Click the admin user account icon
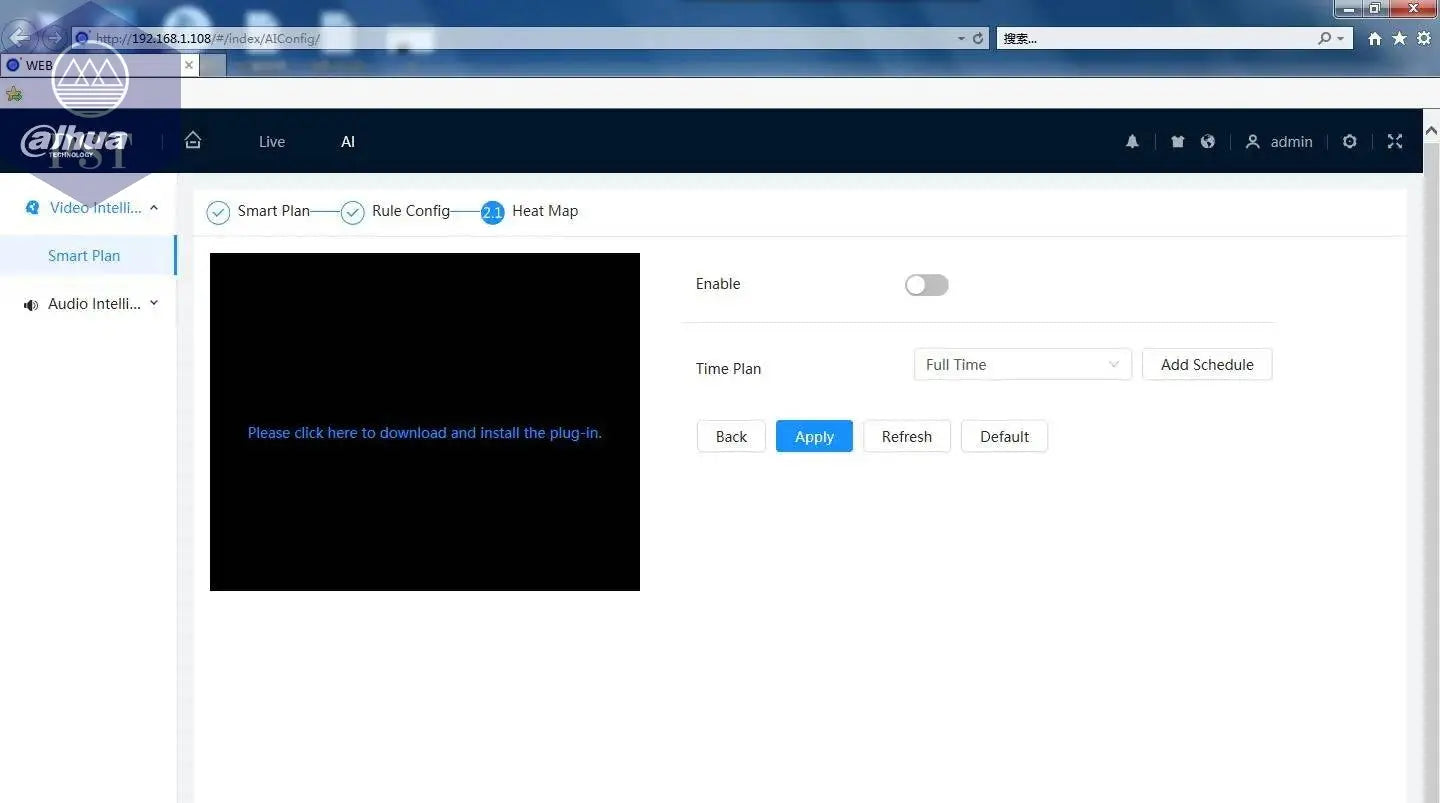 (x=1252, y=142)
